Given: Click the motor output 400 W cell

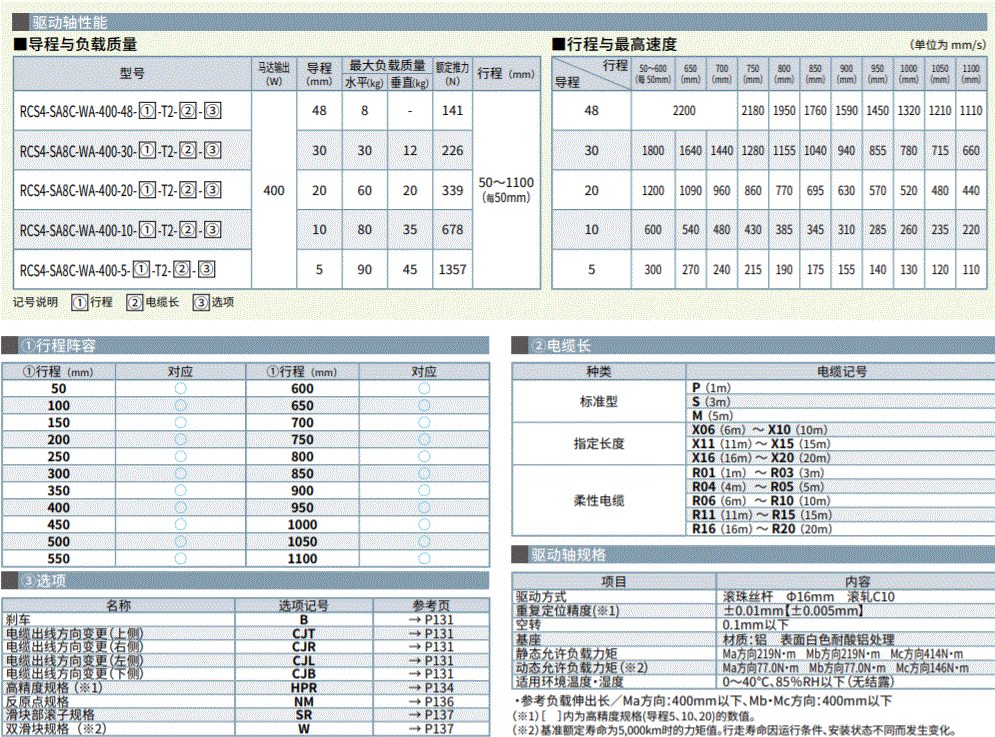Looking at the screenshot, I should pos(273,190).
